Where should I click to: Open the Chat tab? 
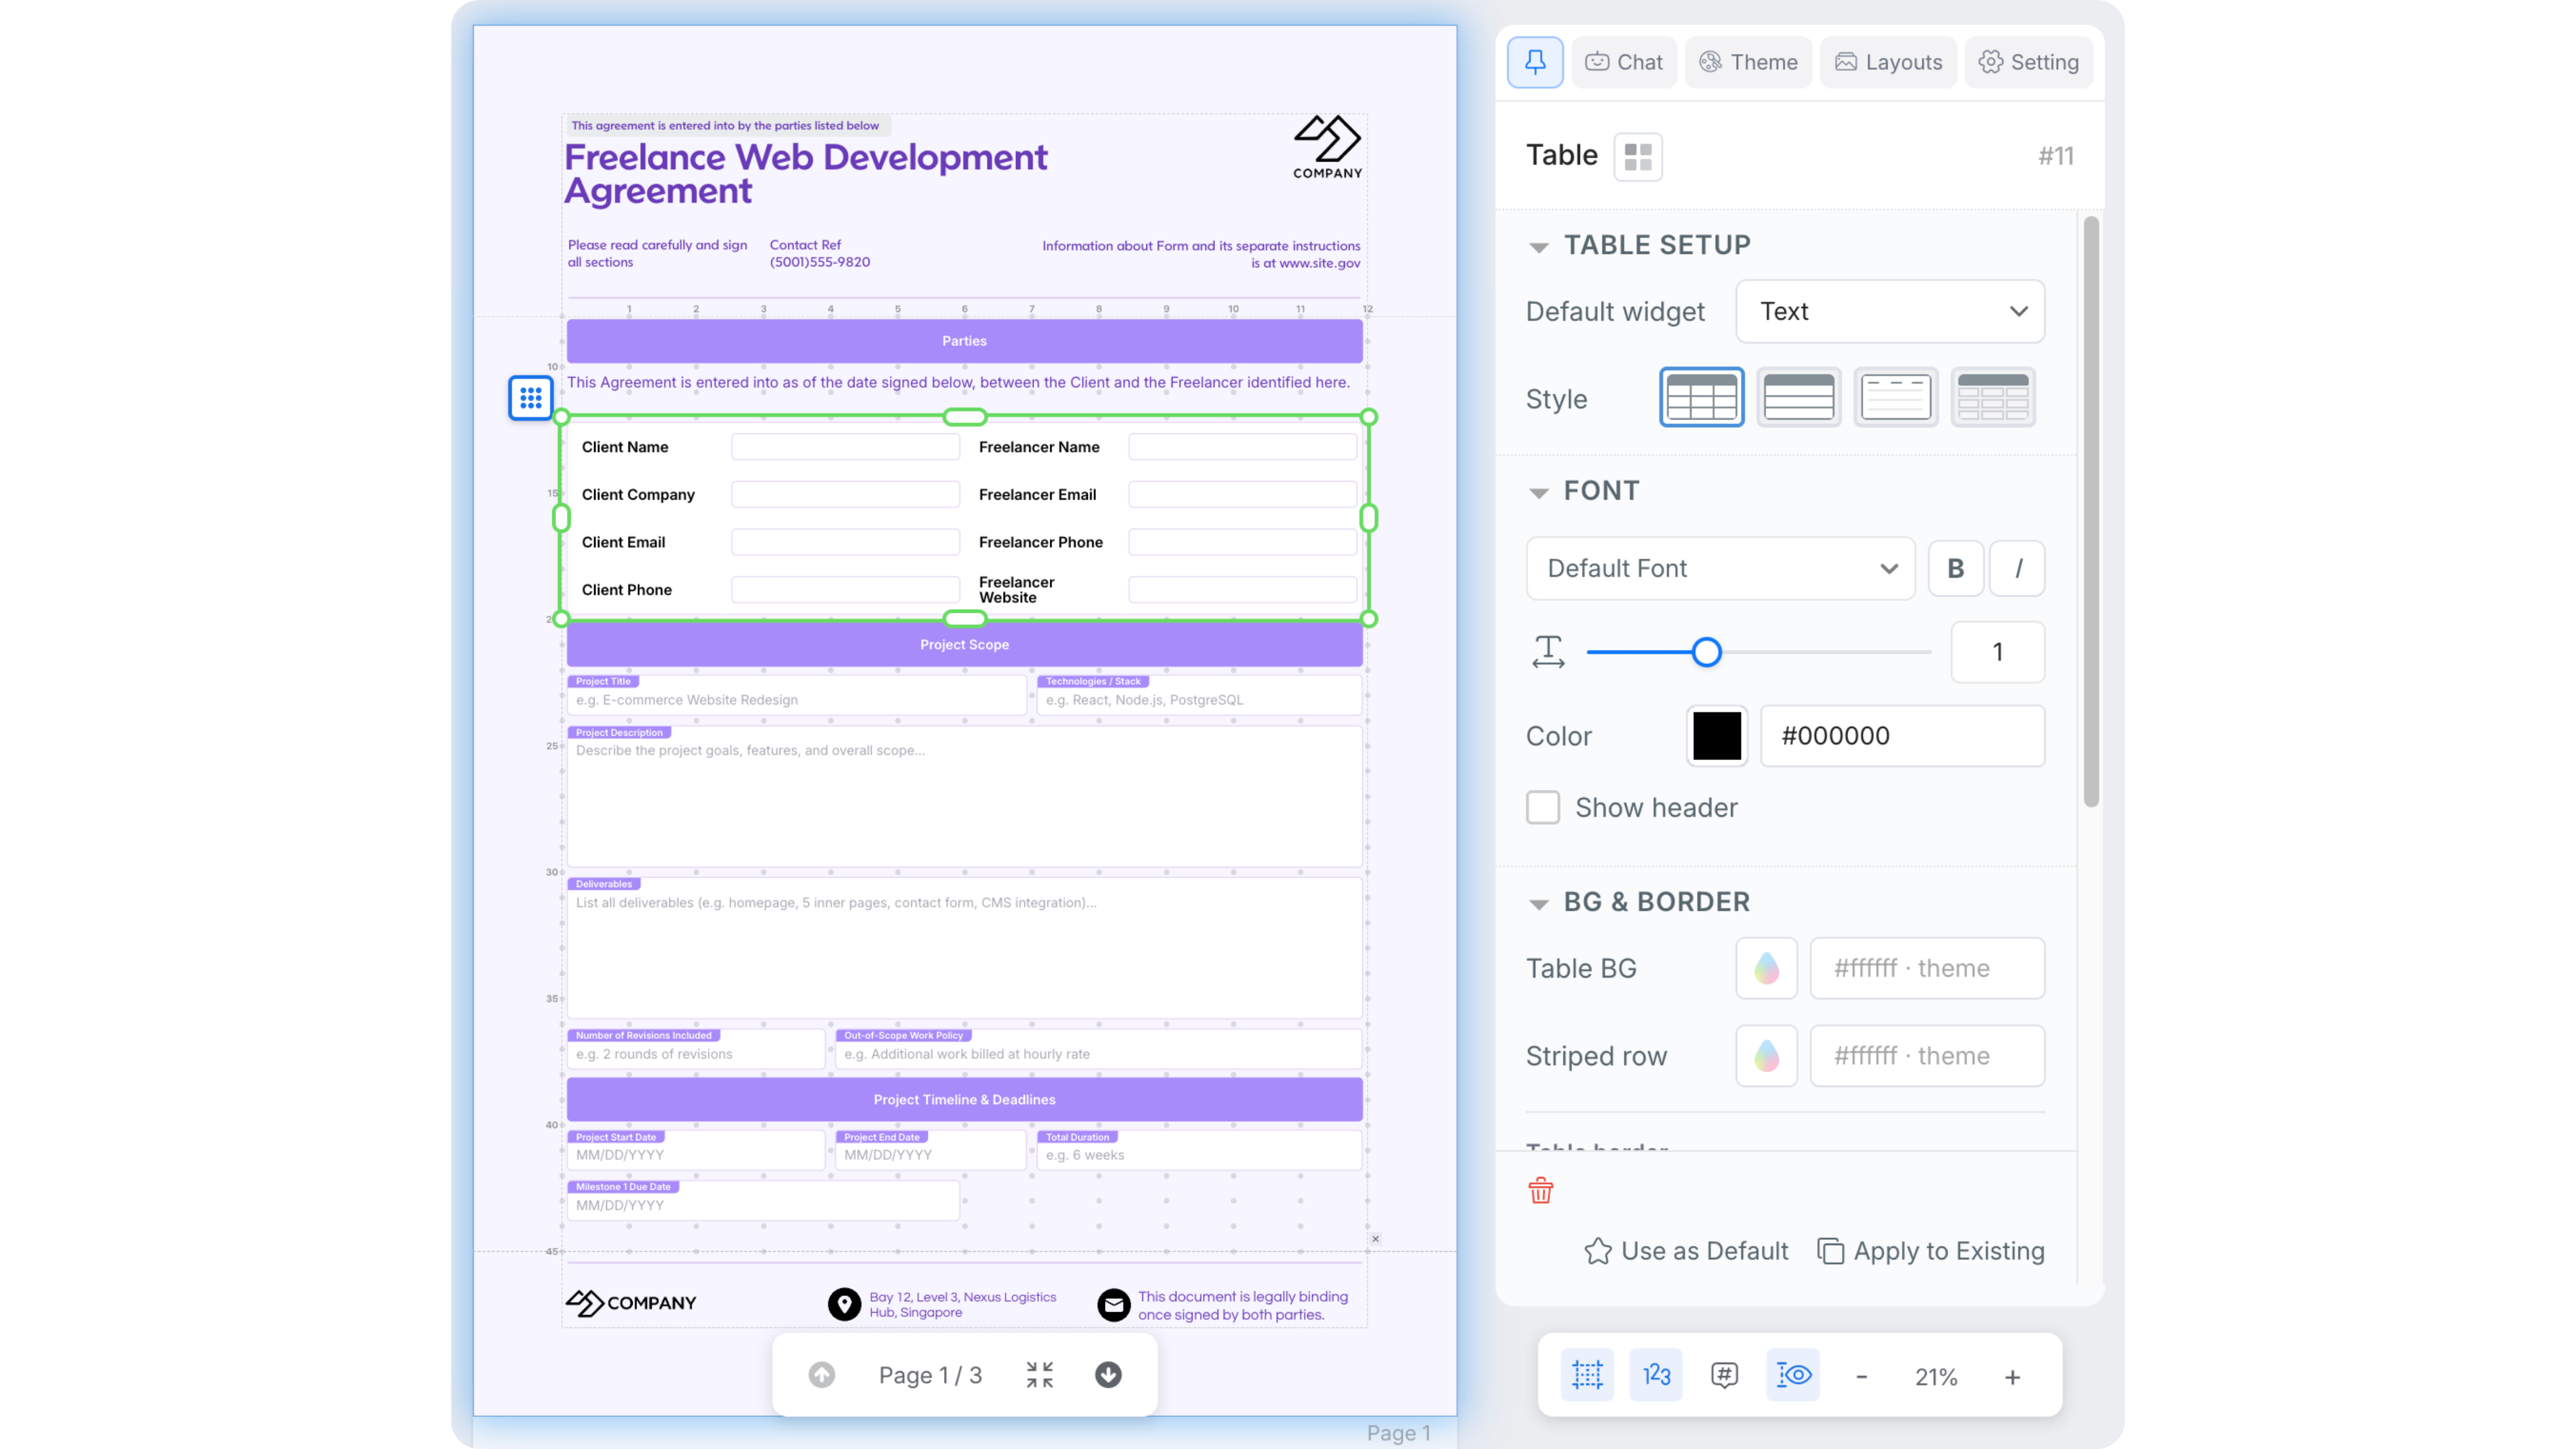pyautogui.click(x=1624, y=62)
